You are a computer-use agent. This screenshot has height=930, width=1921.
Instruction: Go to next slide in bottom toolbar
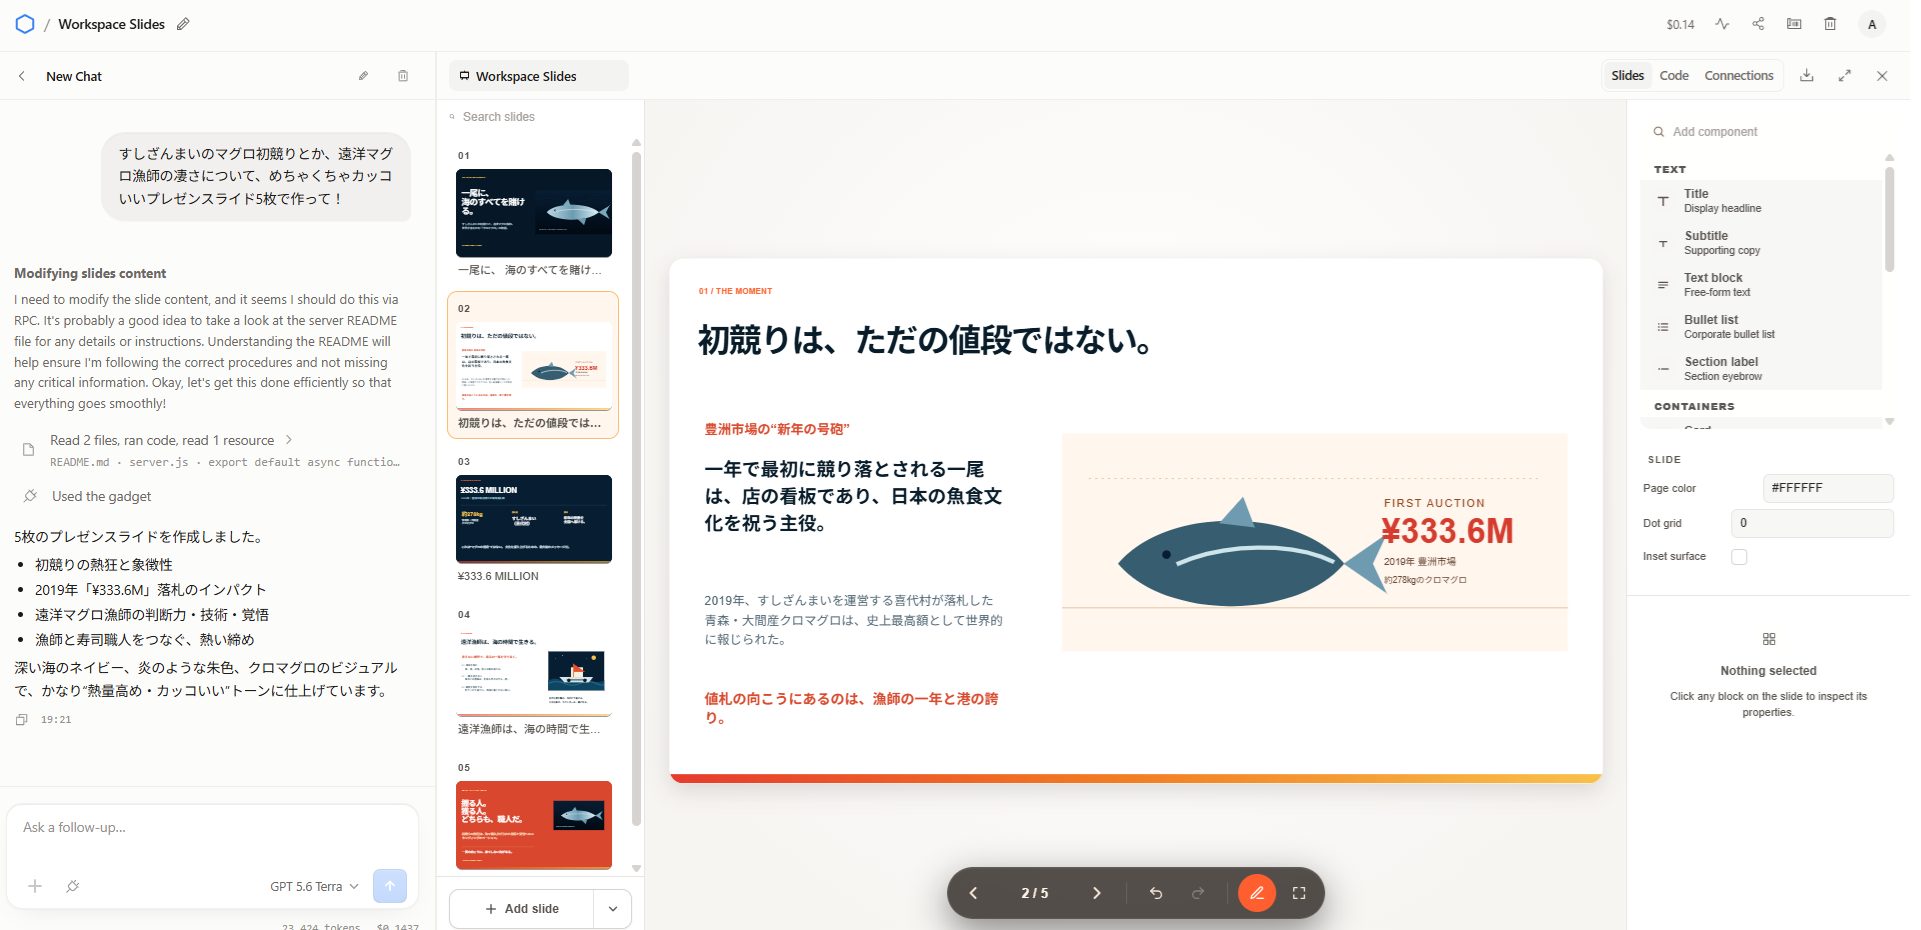[1096, 893]
